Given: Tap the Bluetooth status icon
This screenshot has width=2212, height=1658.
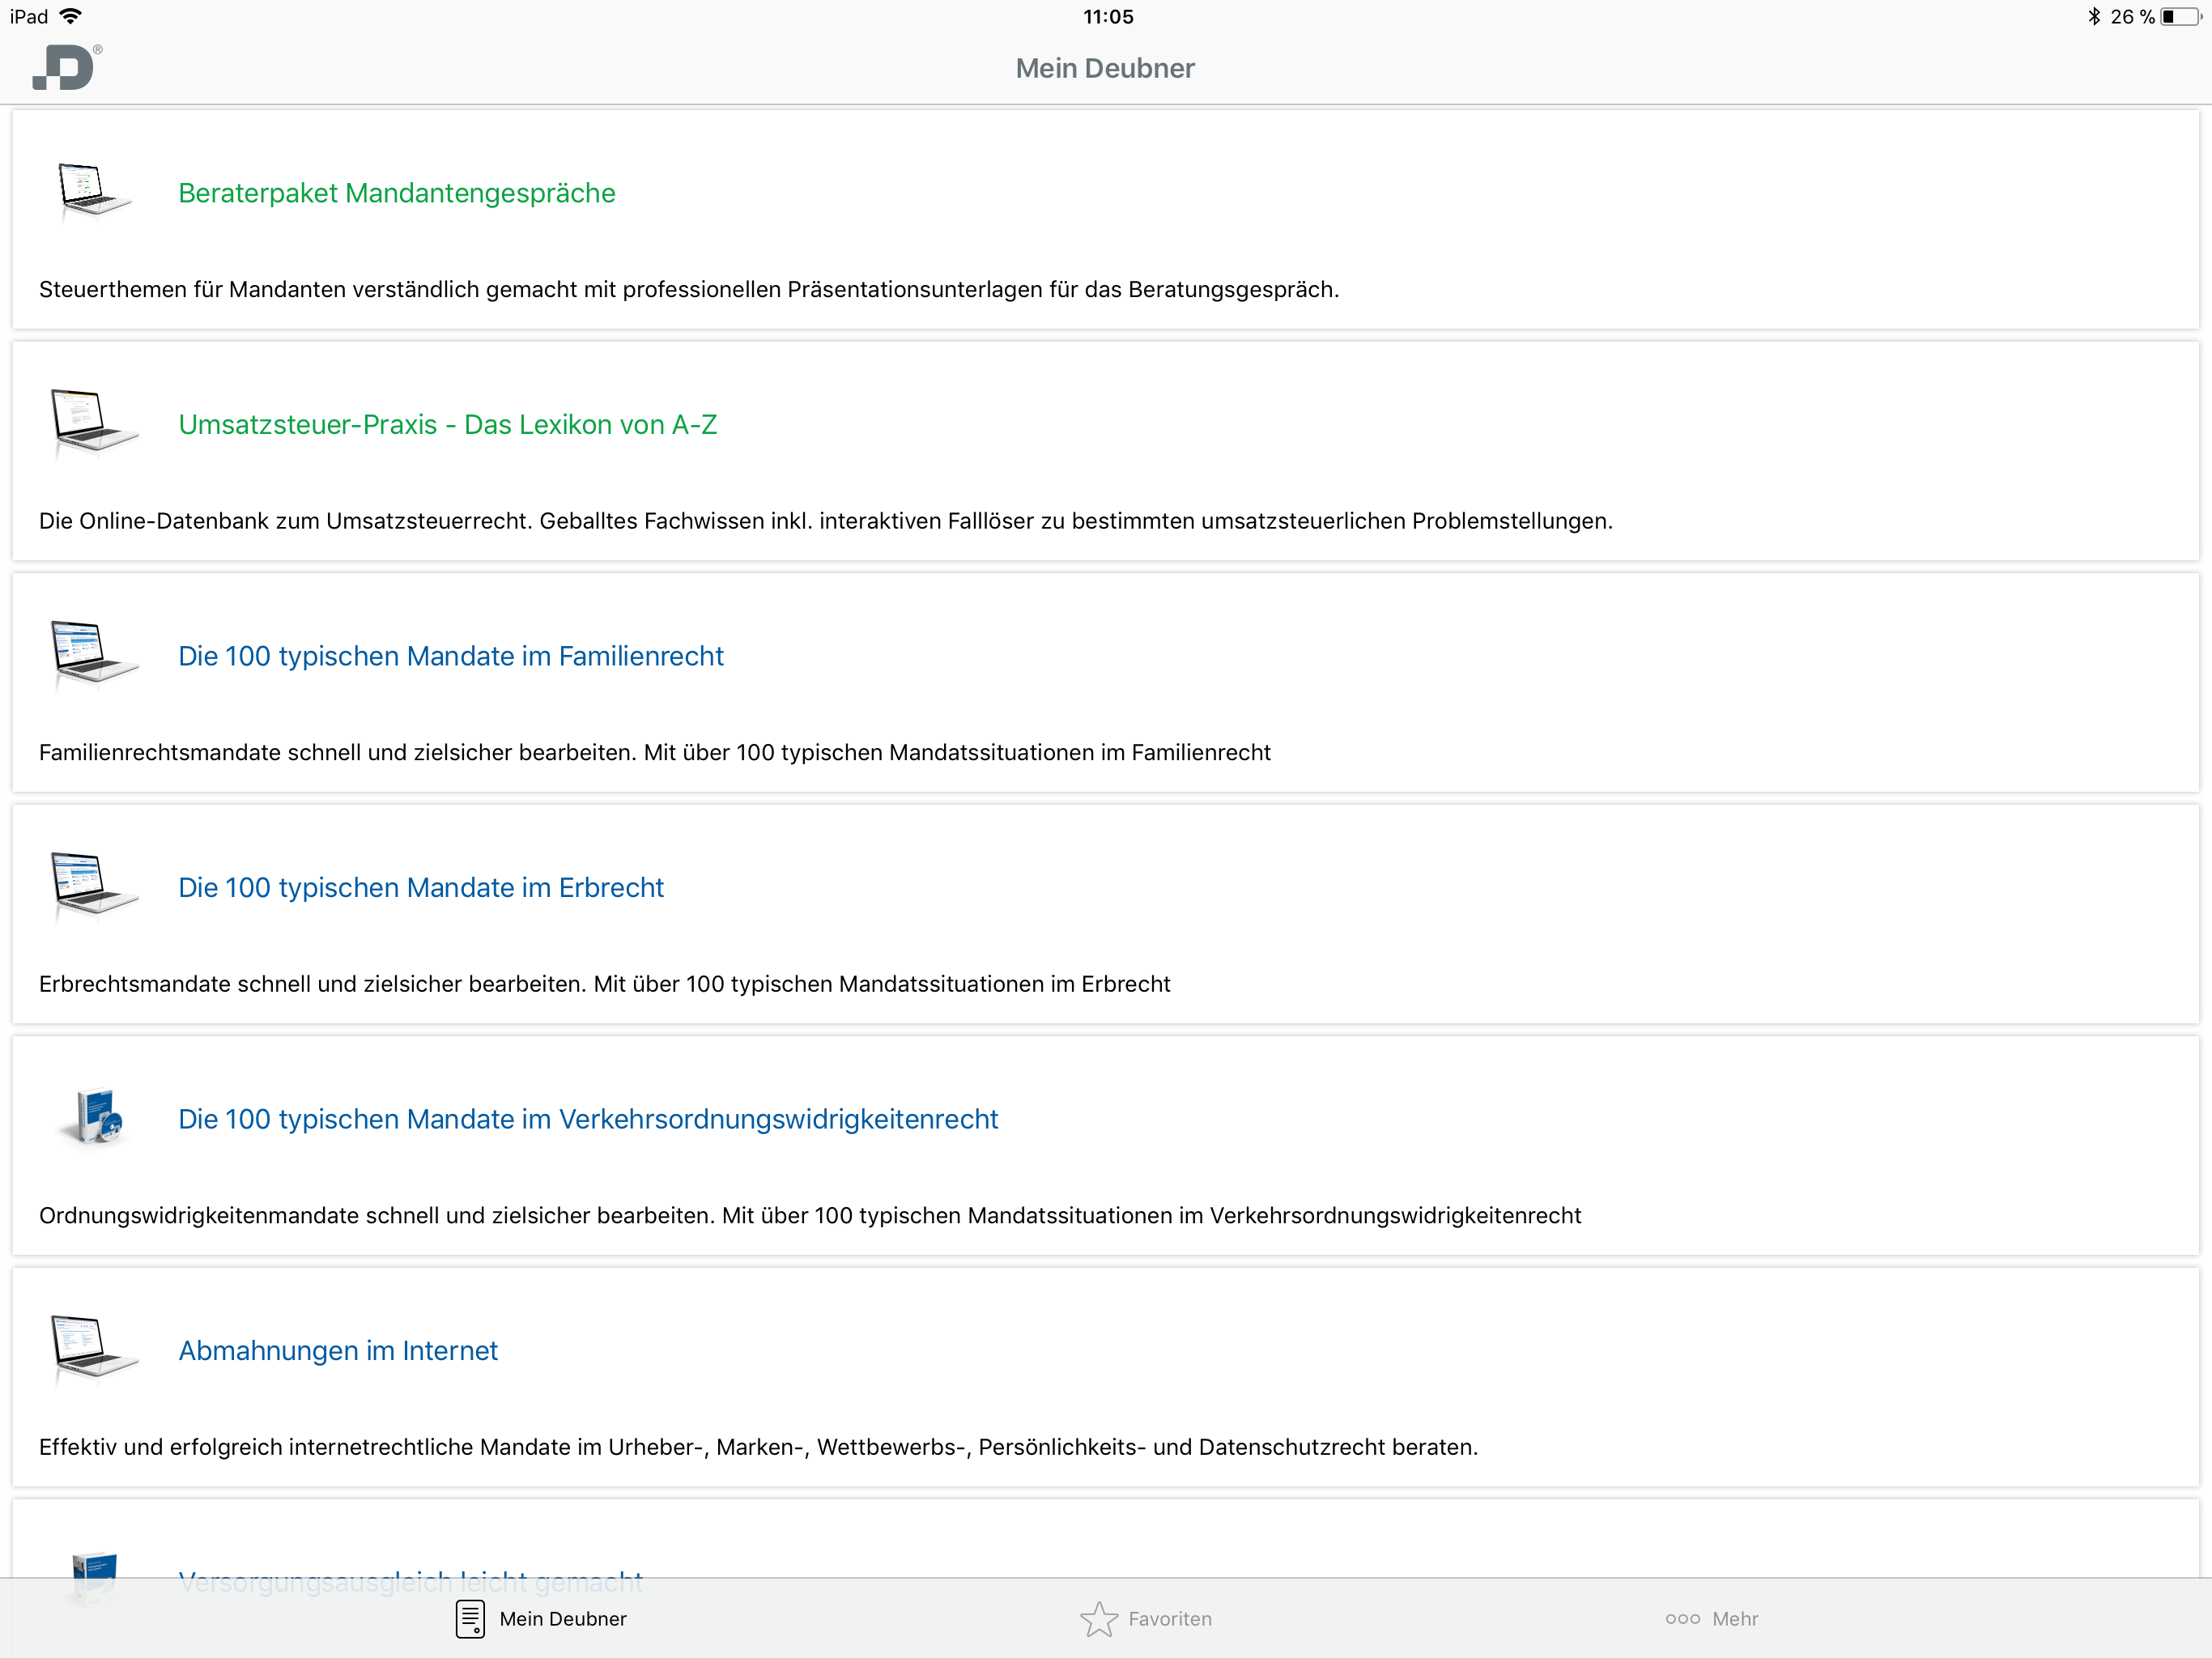Looking at the screenshot, I should tap(2094, 16).
